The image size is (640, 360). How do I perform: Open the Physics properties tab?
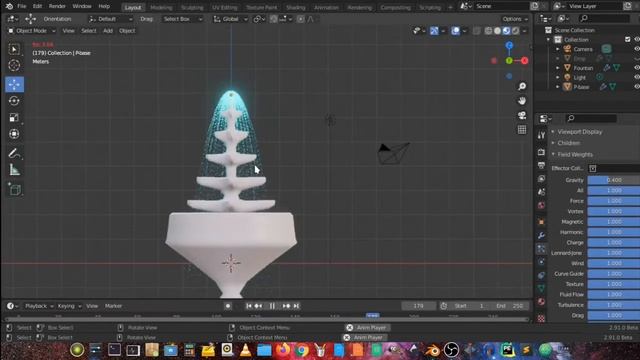point(541,262)
